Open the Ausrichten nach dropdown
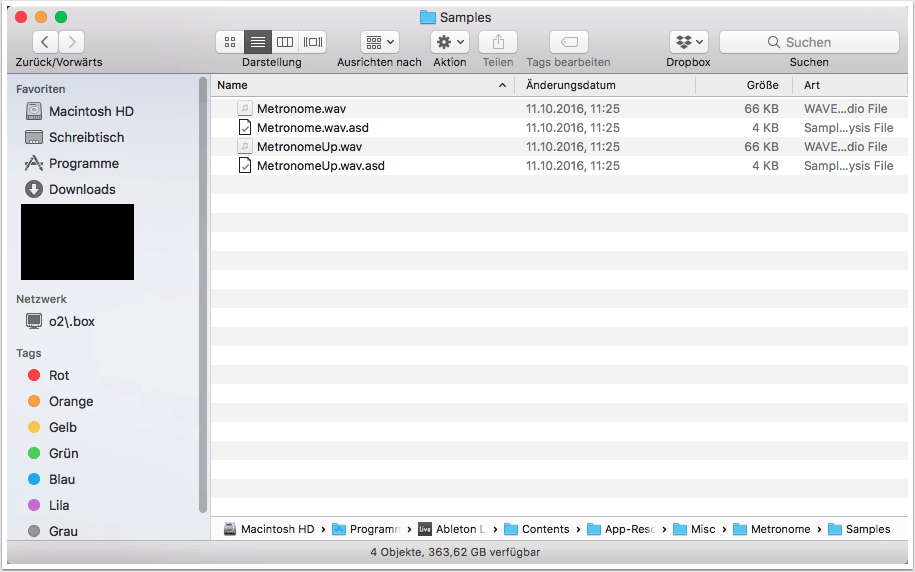 (x=379, y=42)
